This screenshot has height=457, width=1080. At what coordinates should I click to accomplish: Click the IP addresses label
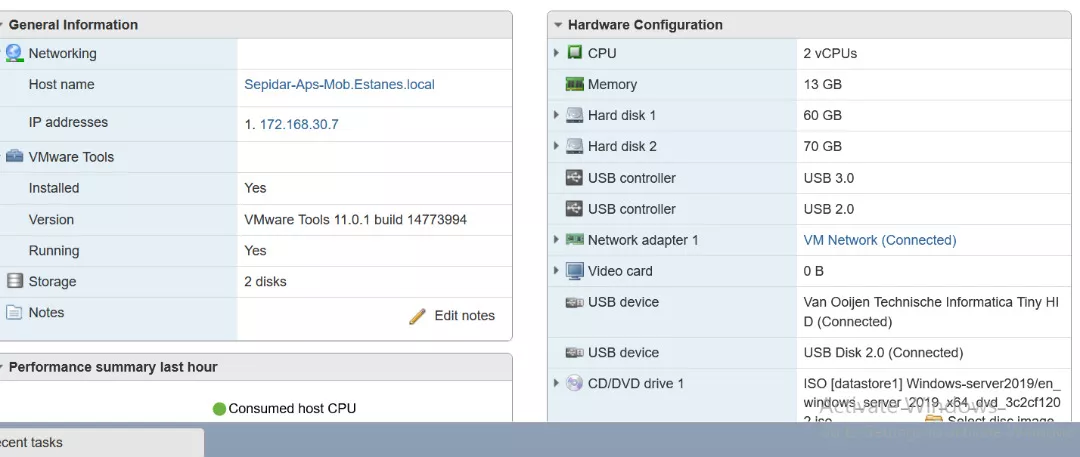68,122
